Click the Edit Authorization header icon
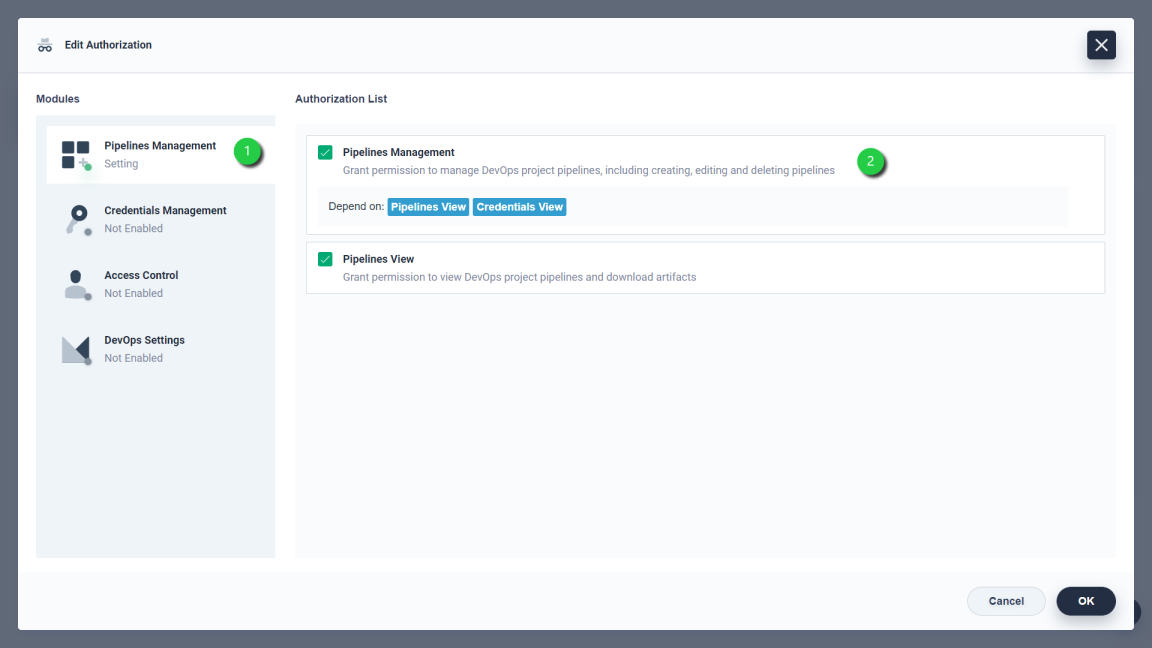 (45, 45)
